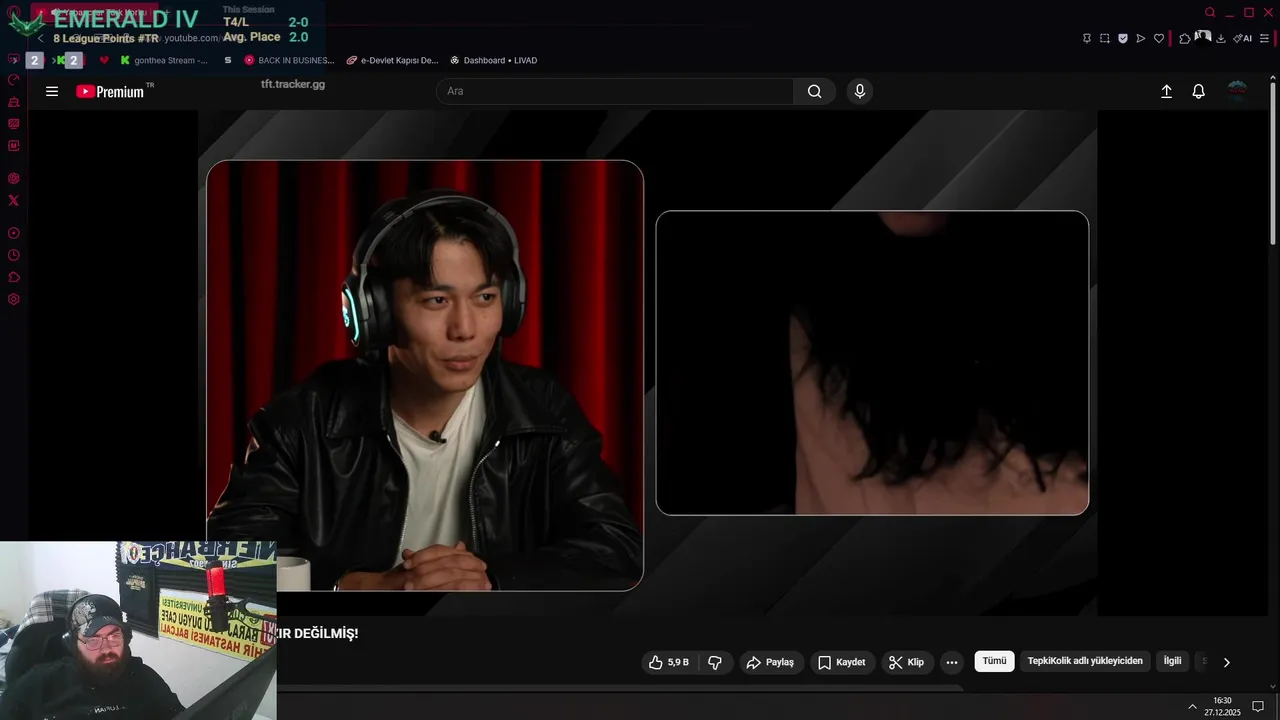Open the send/flow arrow icon in toolbar
Image resolution: width=1280 pixels, height=720 pixels.
coord(1141,38)
